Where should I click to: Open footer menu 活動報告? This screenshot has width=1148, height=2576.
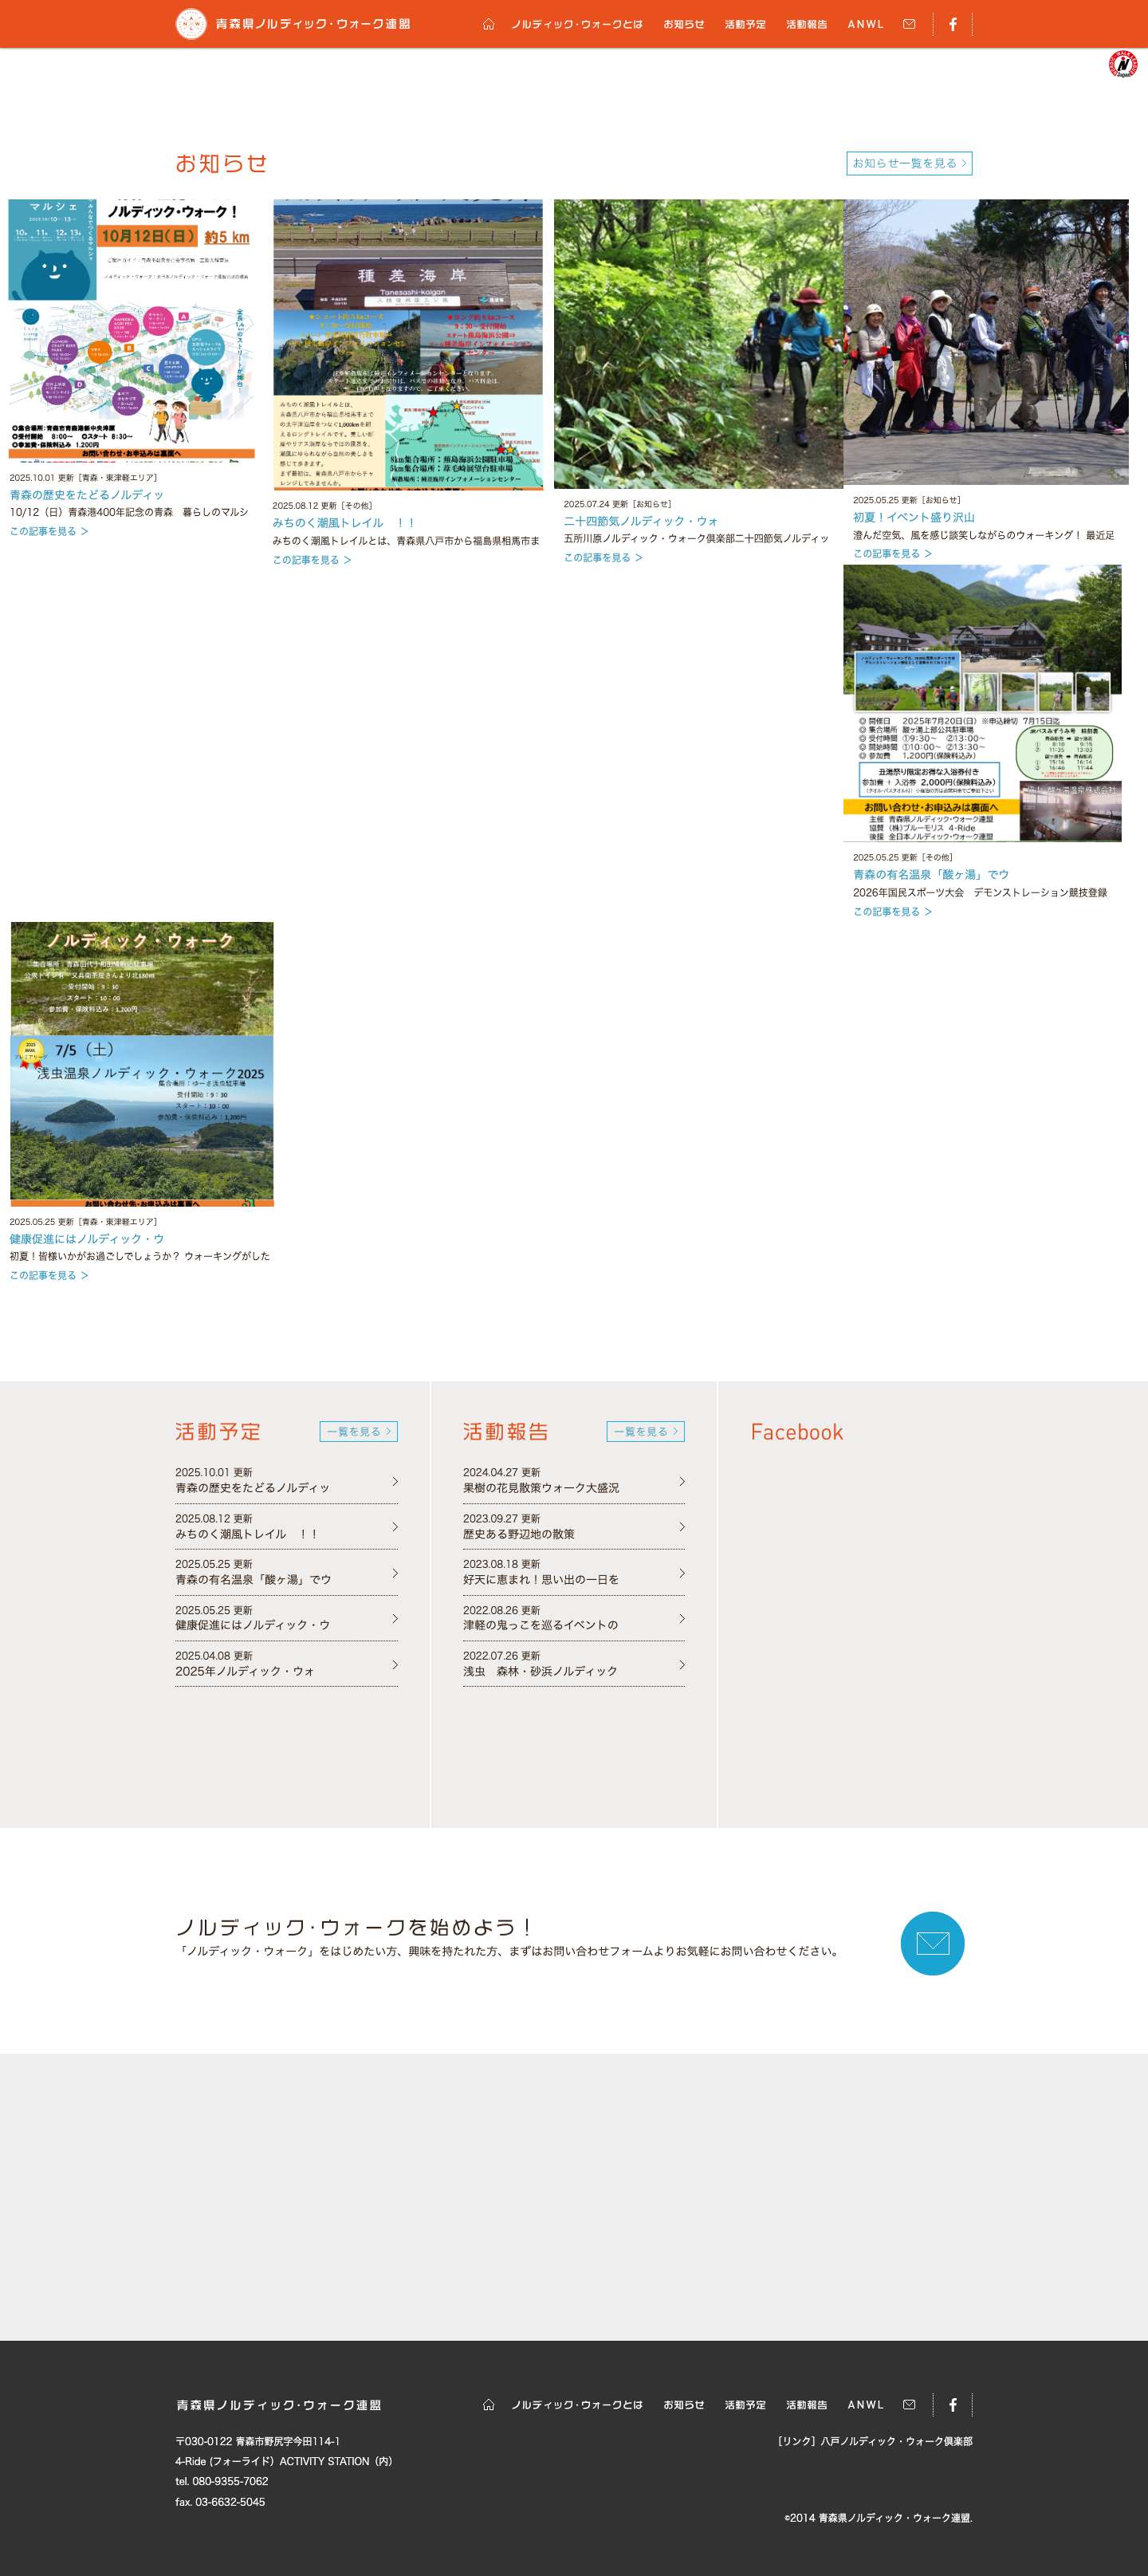point(806,2404)
